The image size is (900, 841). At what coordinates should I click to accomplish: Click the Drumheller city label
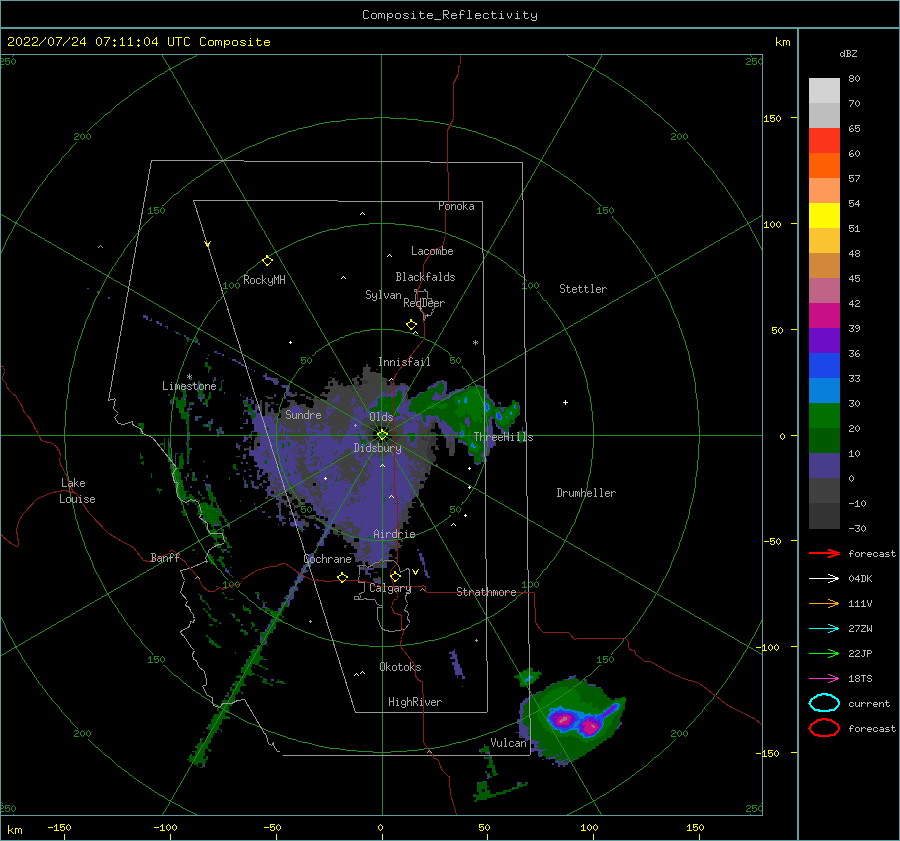tap(586, 493)
